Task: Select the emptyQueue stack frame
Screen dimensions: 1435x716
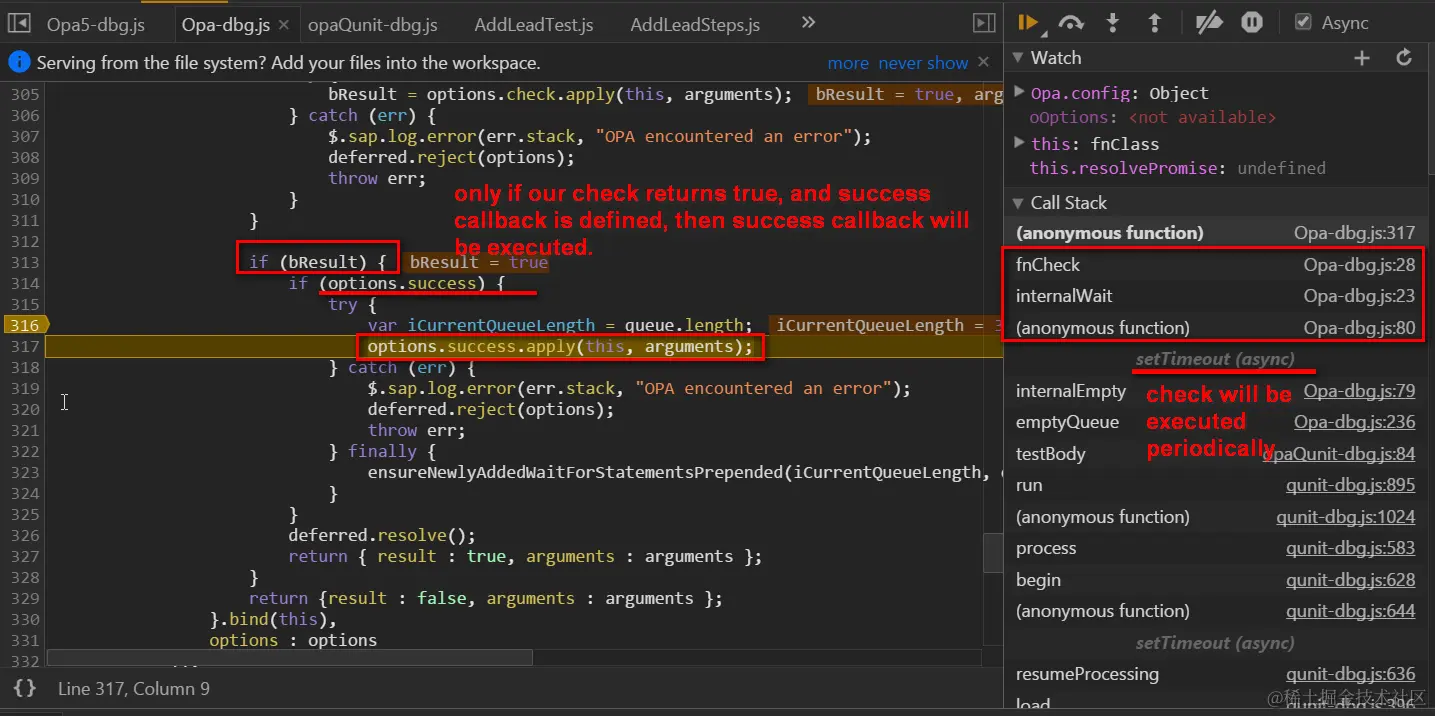Action: point(1215,422)
